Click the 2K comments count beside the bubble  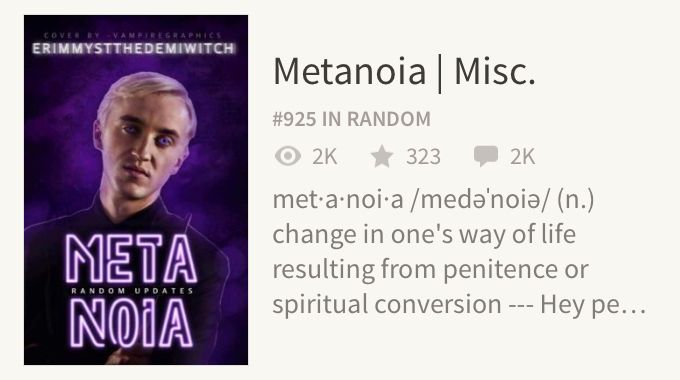[x=522, y=157]
